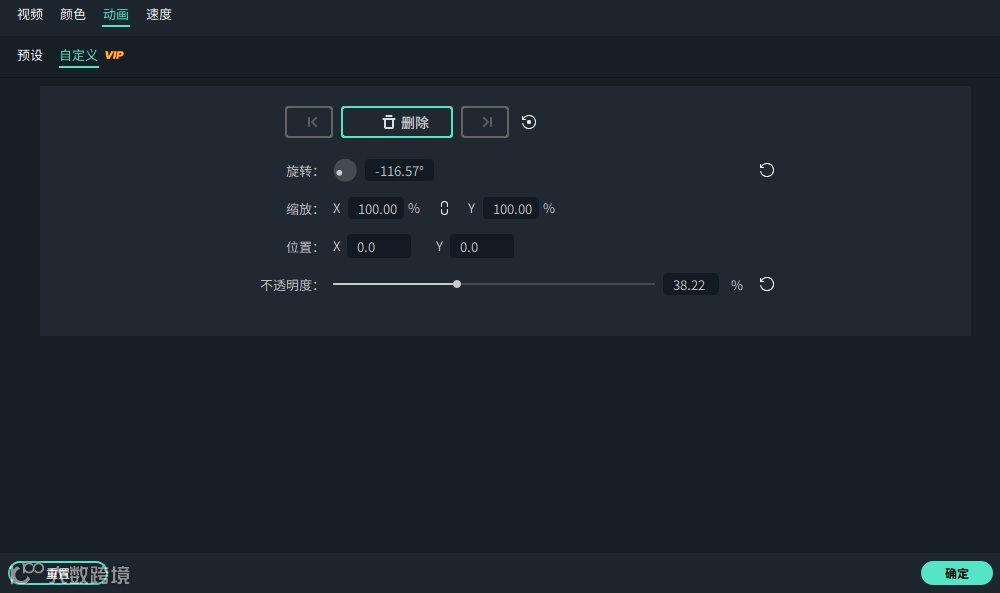1000x593 pixels.
Task: Click the 删除 delete button
Action: pos(397,122)
